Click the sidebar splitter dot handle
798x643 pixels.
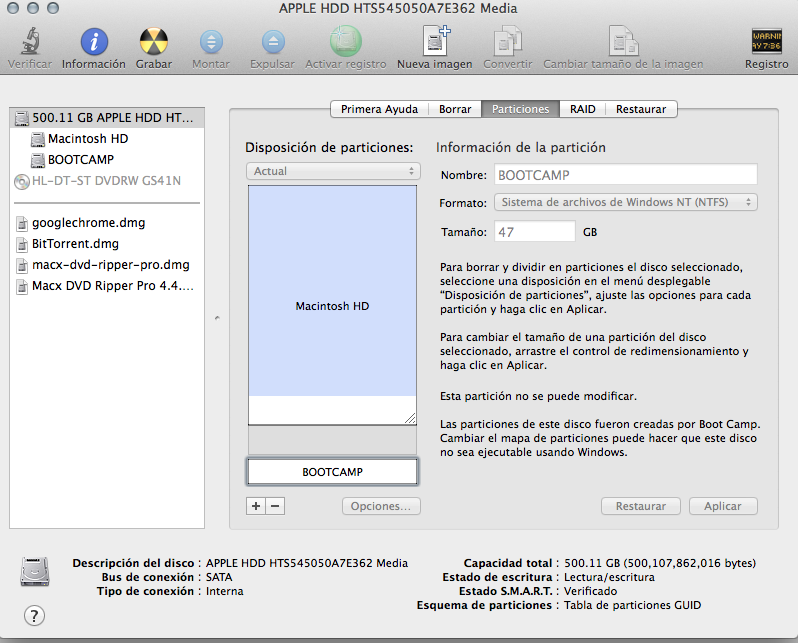217,318
